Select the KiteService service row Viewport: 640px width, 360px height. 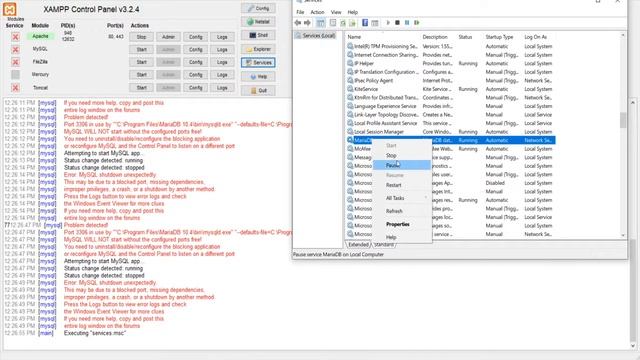point(451,89)
